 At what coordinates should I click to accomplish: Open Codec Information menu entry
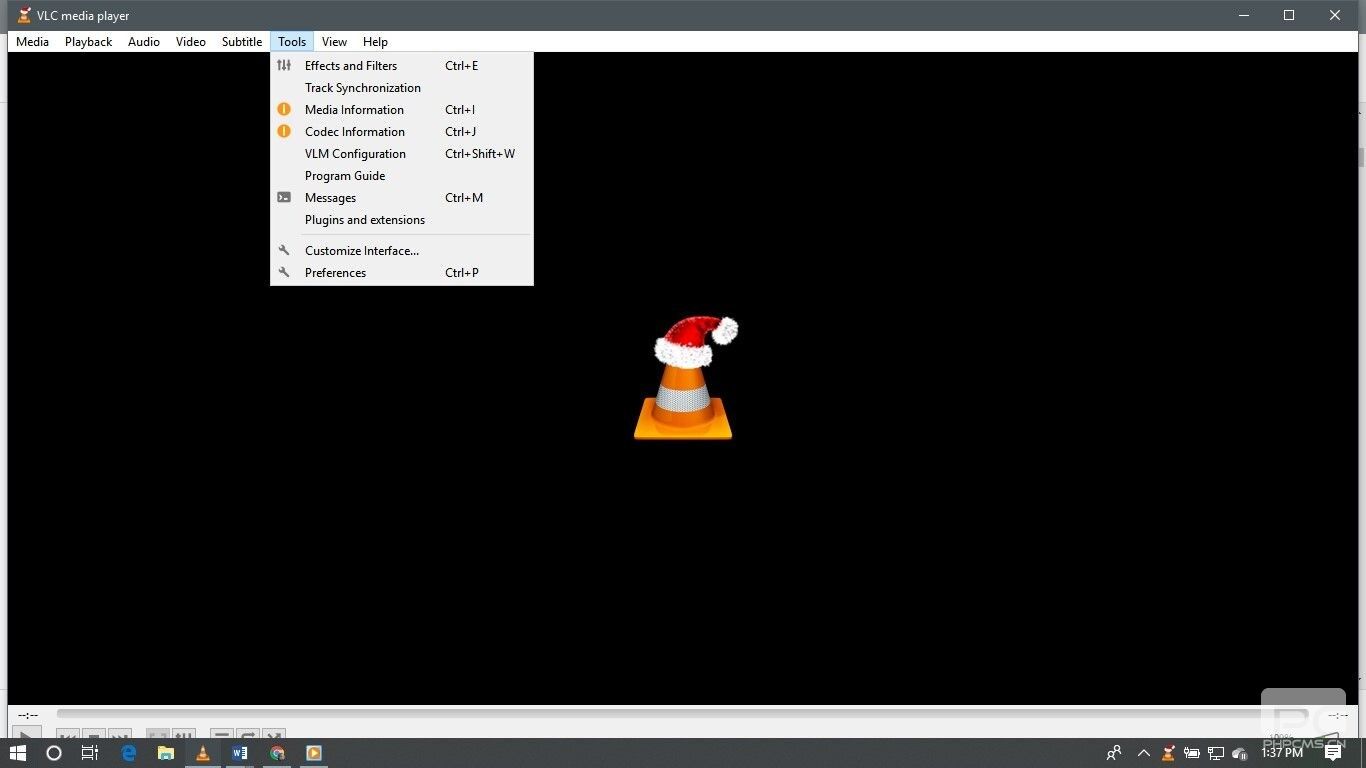(401, 132)
